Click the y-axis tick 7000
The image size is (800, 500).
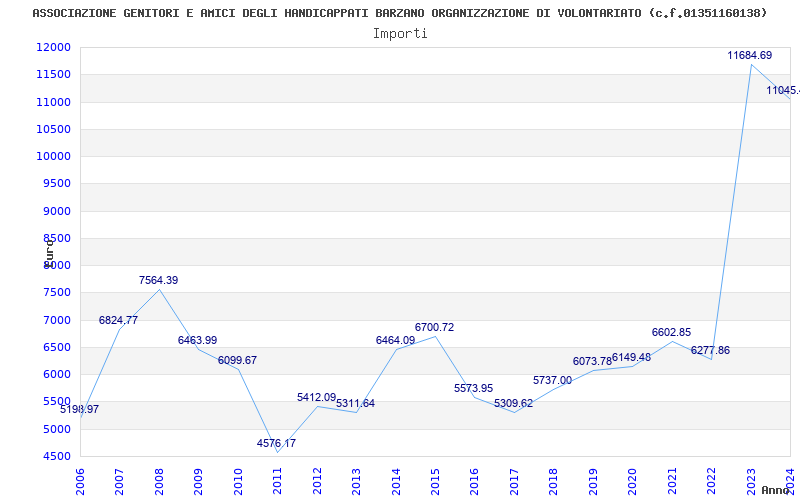(57, 320)
